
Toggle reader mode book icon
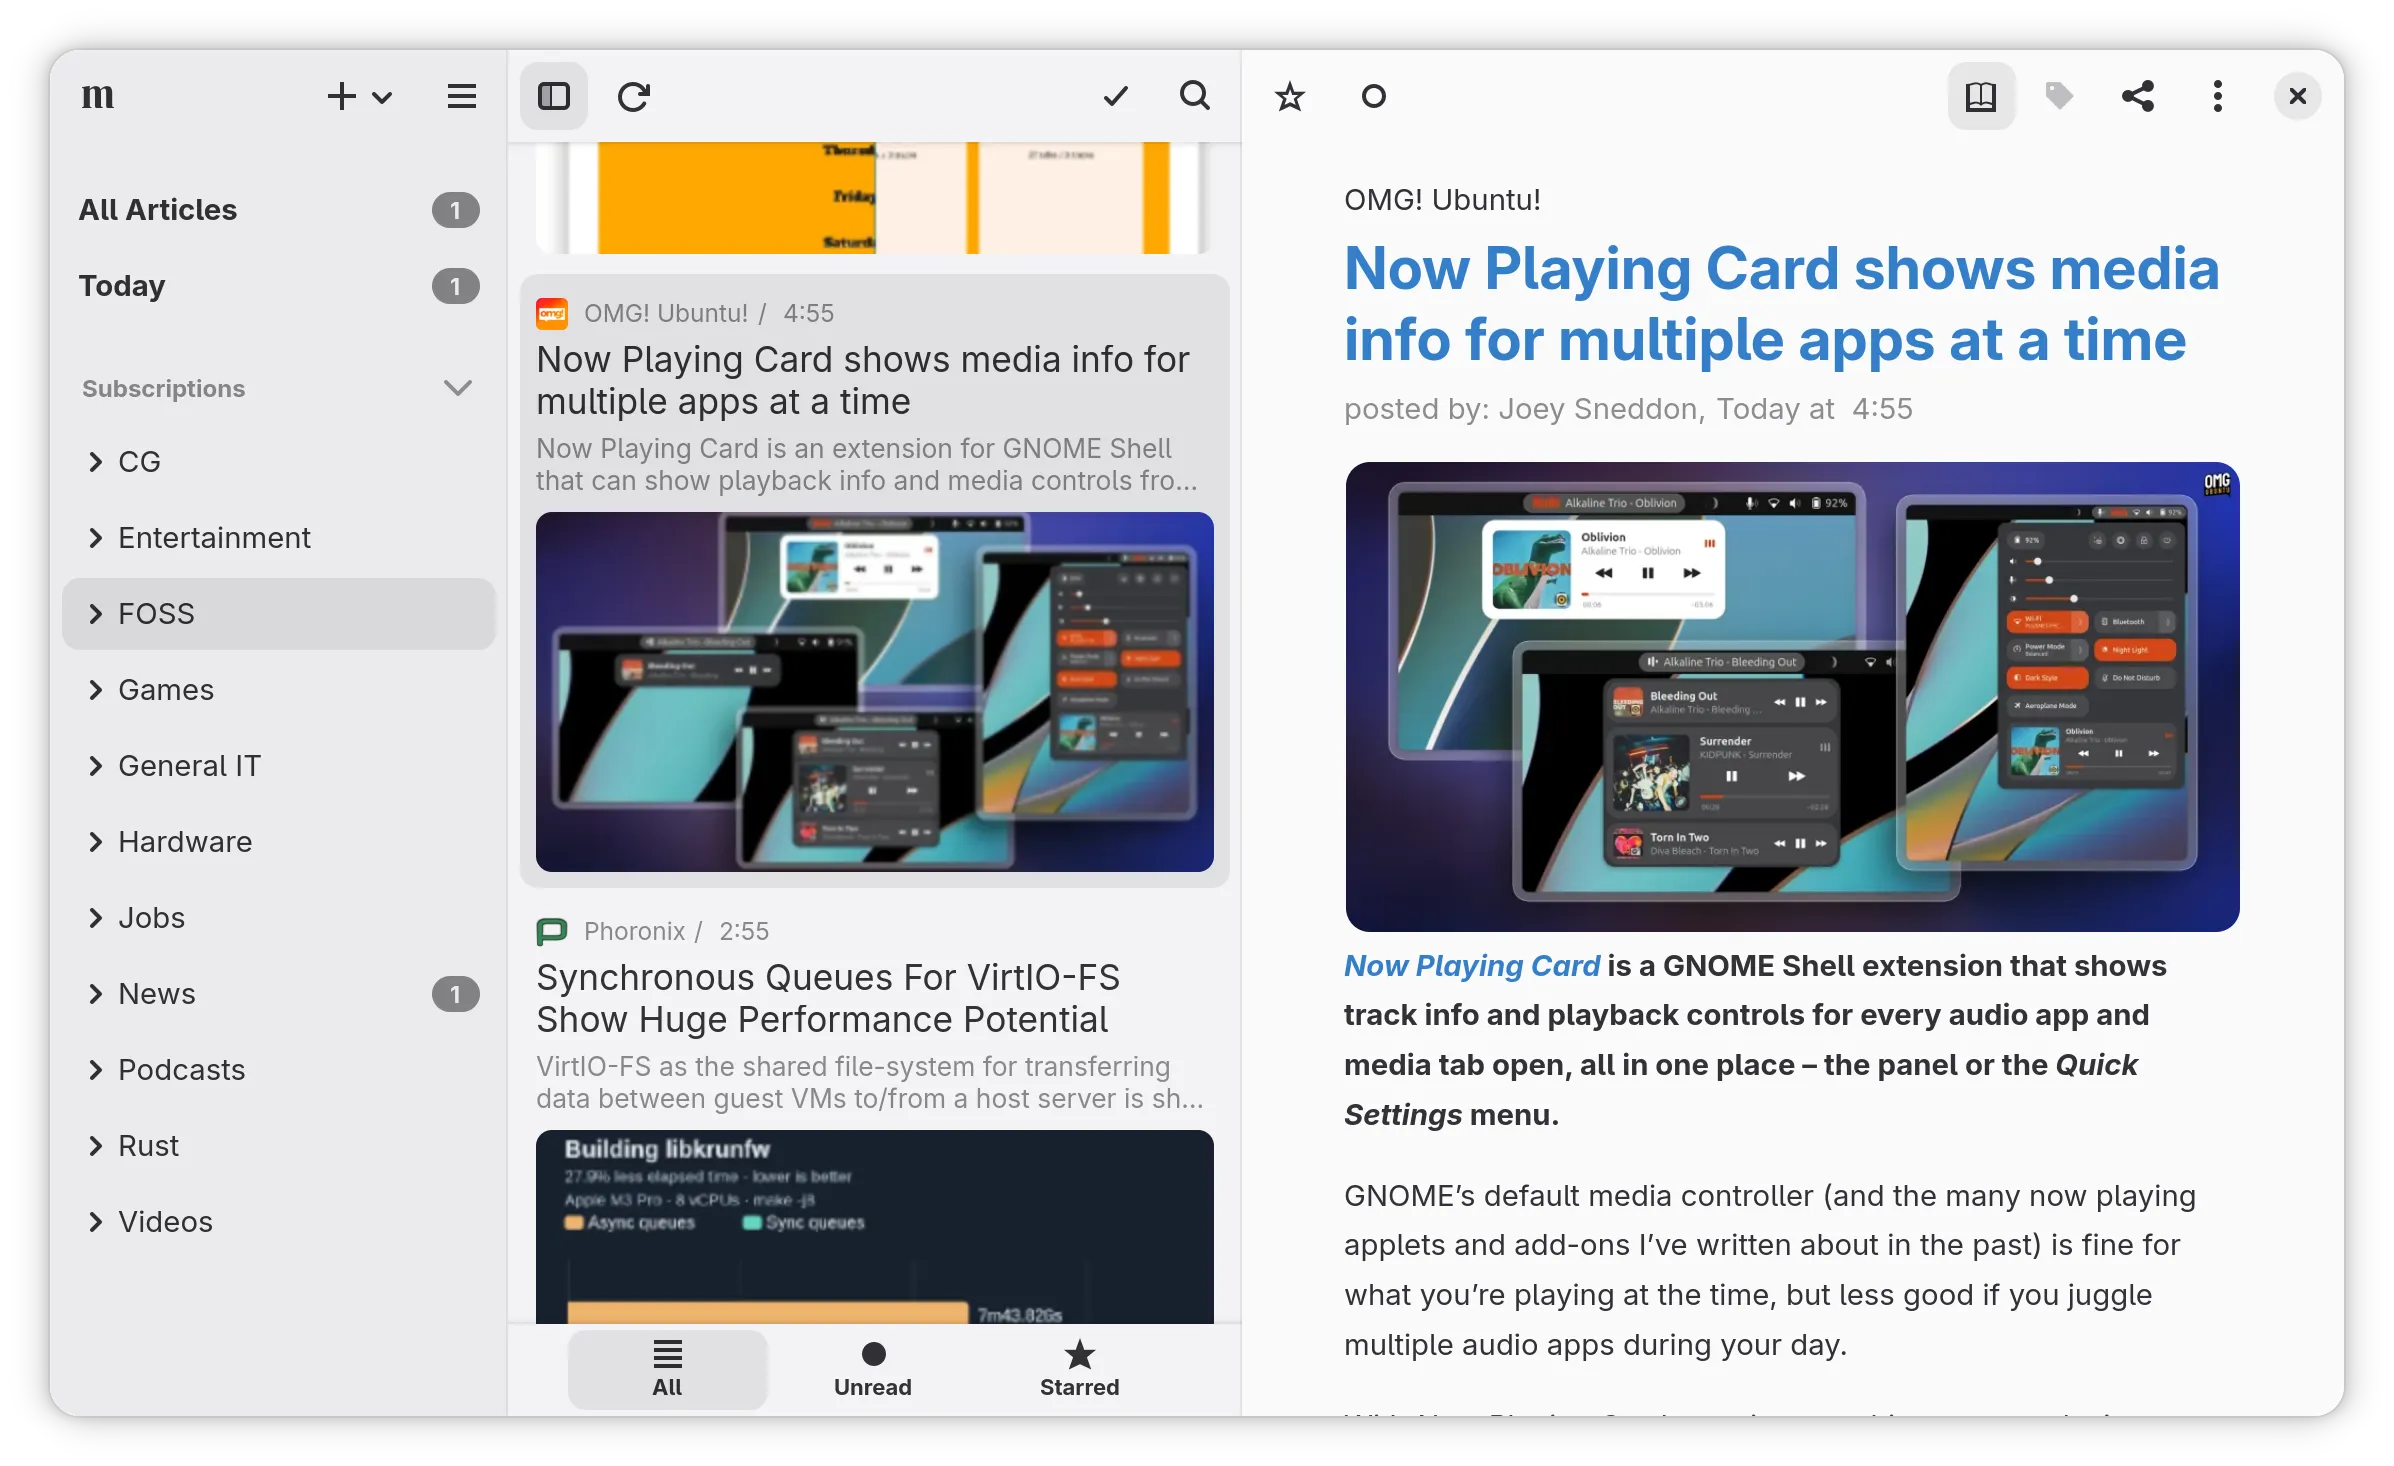pos(1981,97)
